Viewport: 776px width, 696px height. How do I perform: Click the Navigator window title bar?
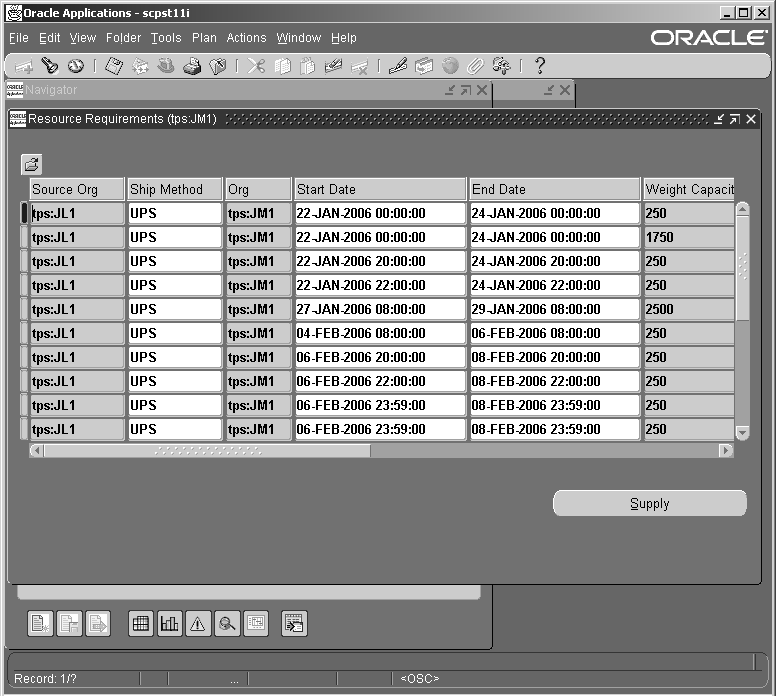tap(247, 90)
